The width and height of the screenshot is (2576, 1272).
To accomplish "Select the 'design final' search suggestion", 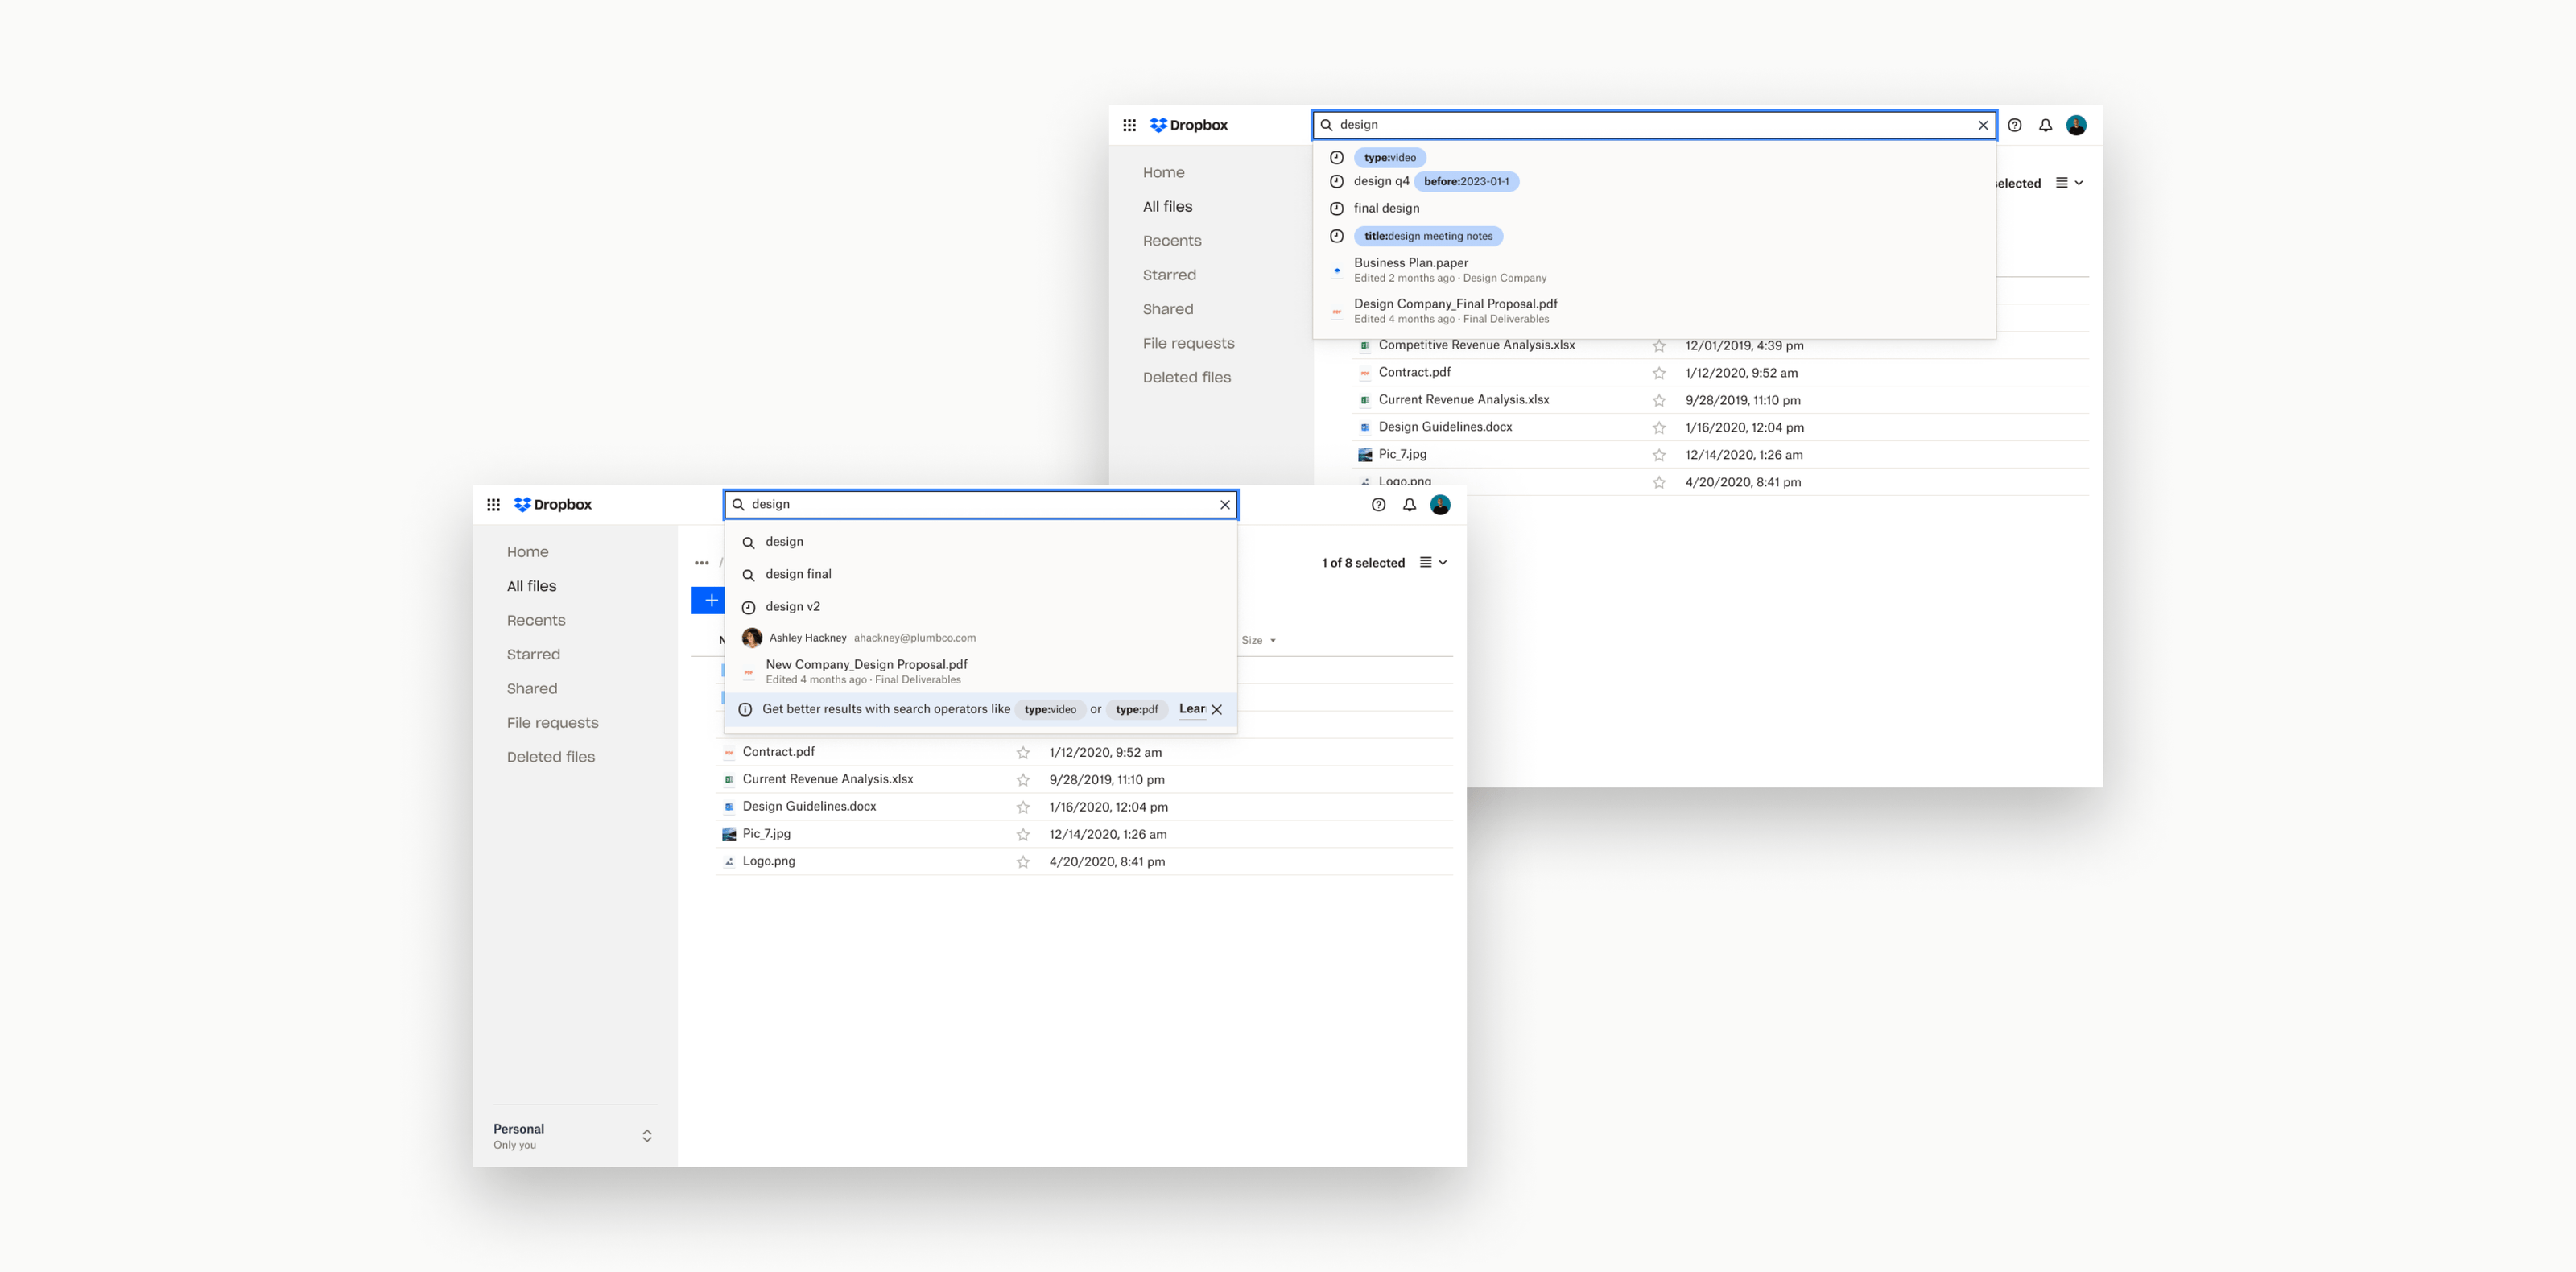I will click(798, 574).
